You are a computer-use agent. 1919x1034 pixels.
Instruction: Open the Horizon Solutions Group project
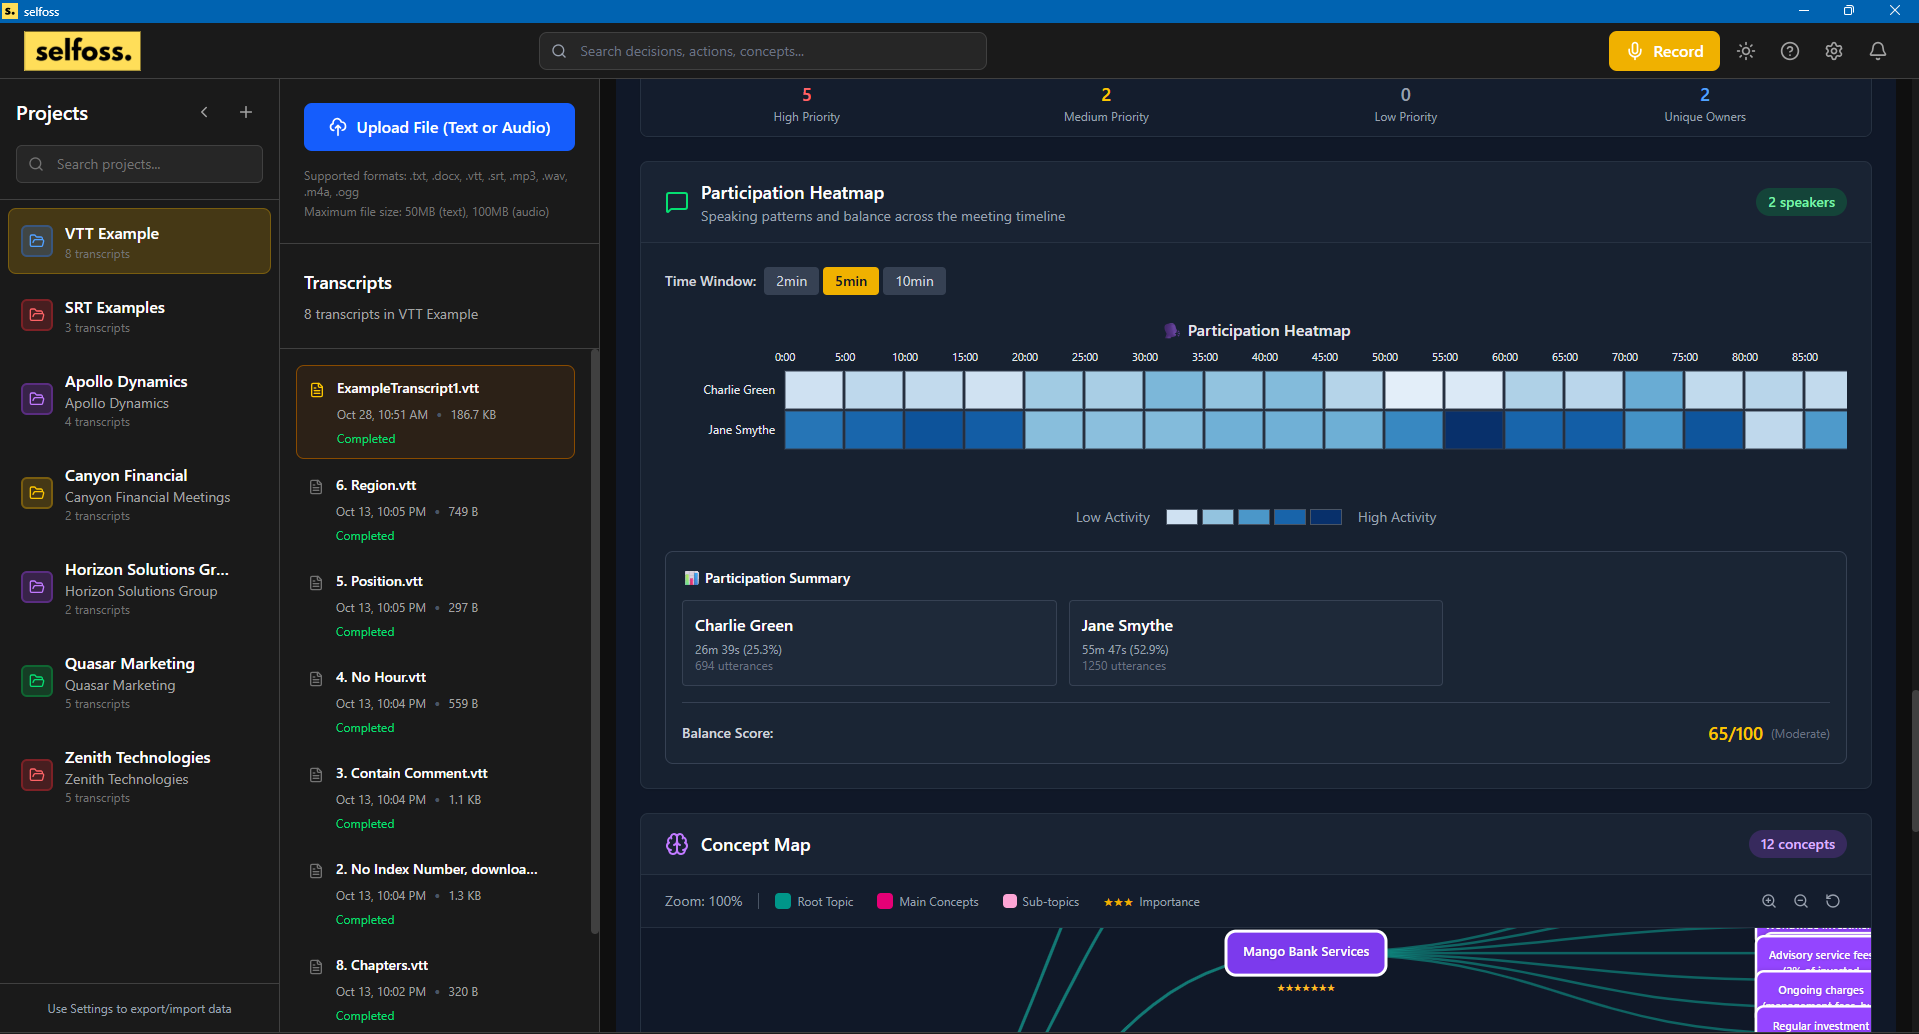pos(139,588)
